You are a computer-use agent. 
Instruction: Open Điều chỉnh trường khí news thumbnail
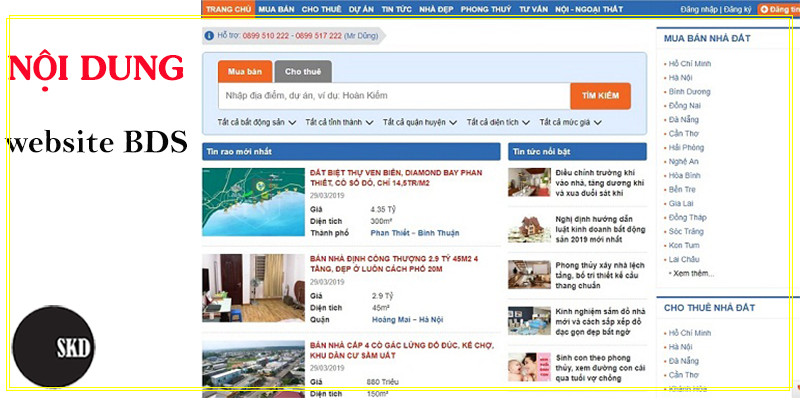click(529, 182)
